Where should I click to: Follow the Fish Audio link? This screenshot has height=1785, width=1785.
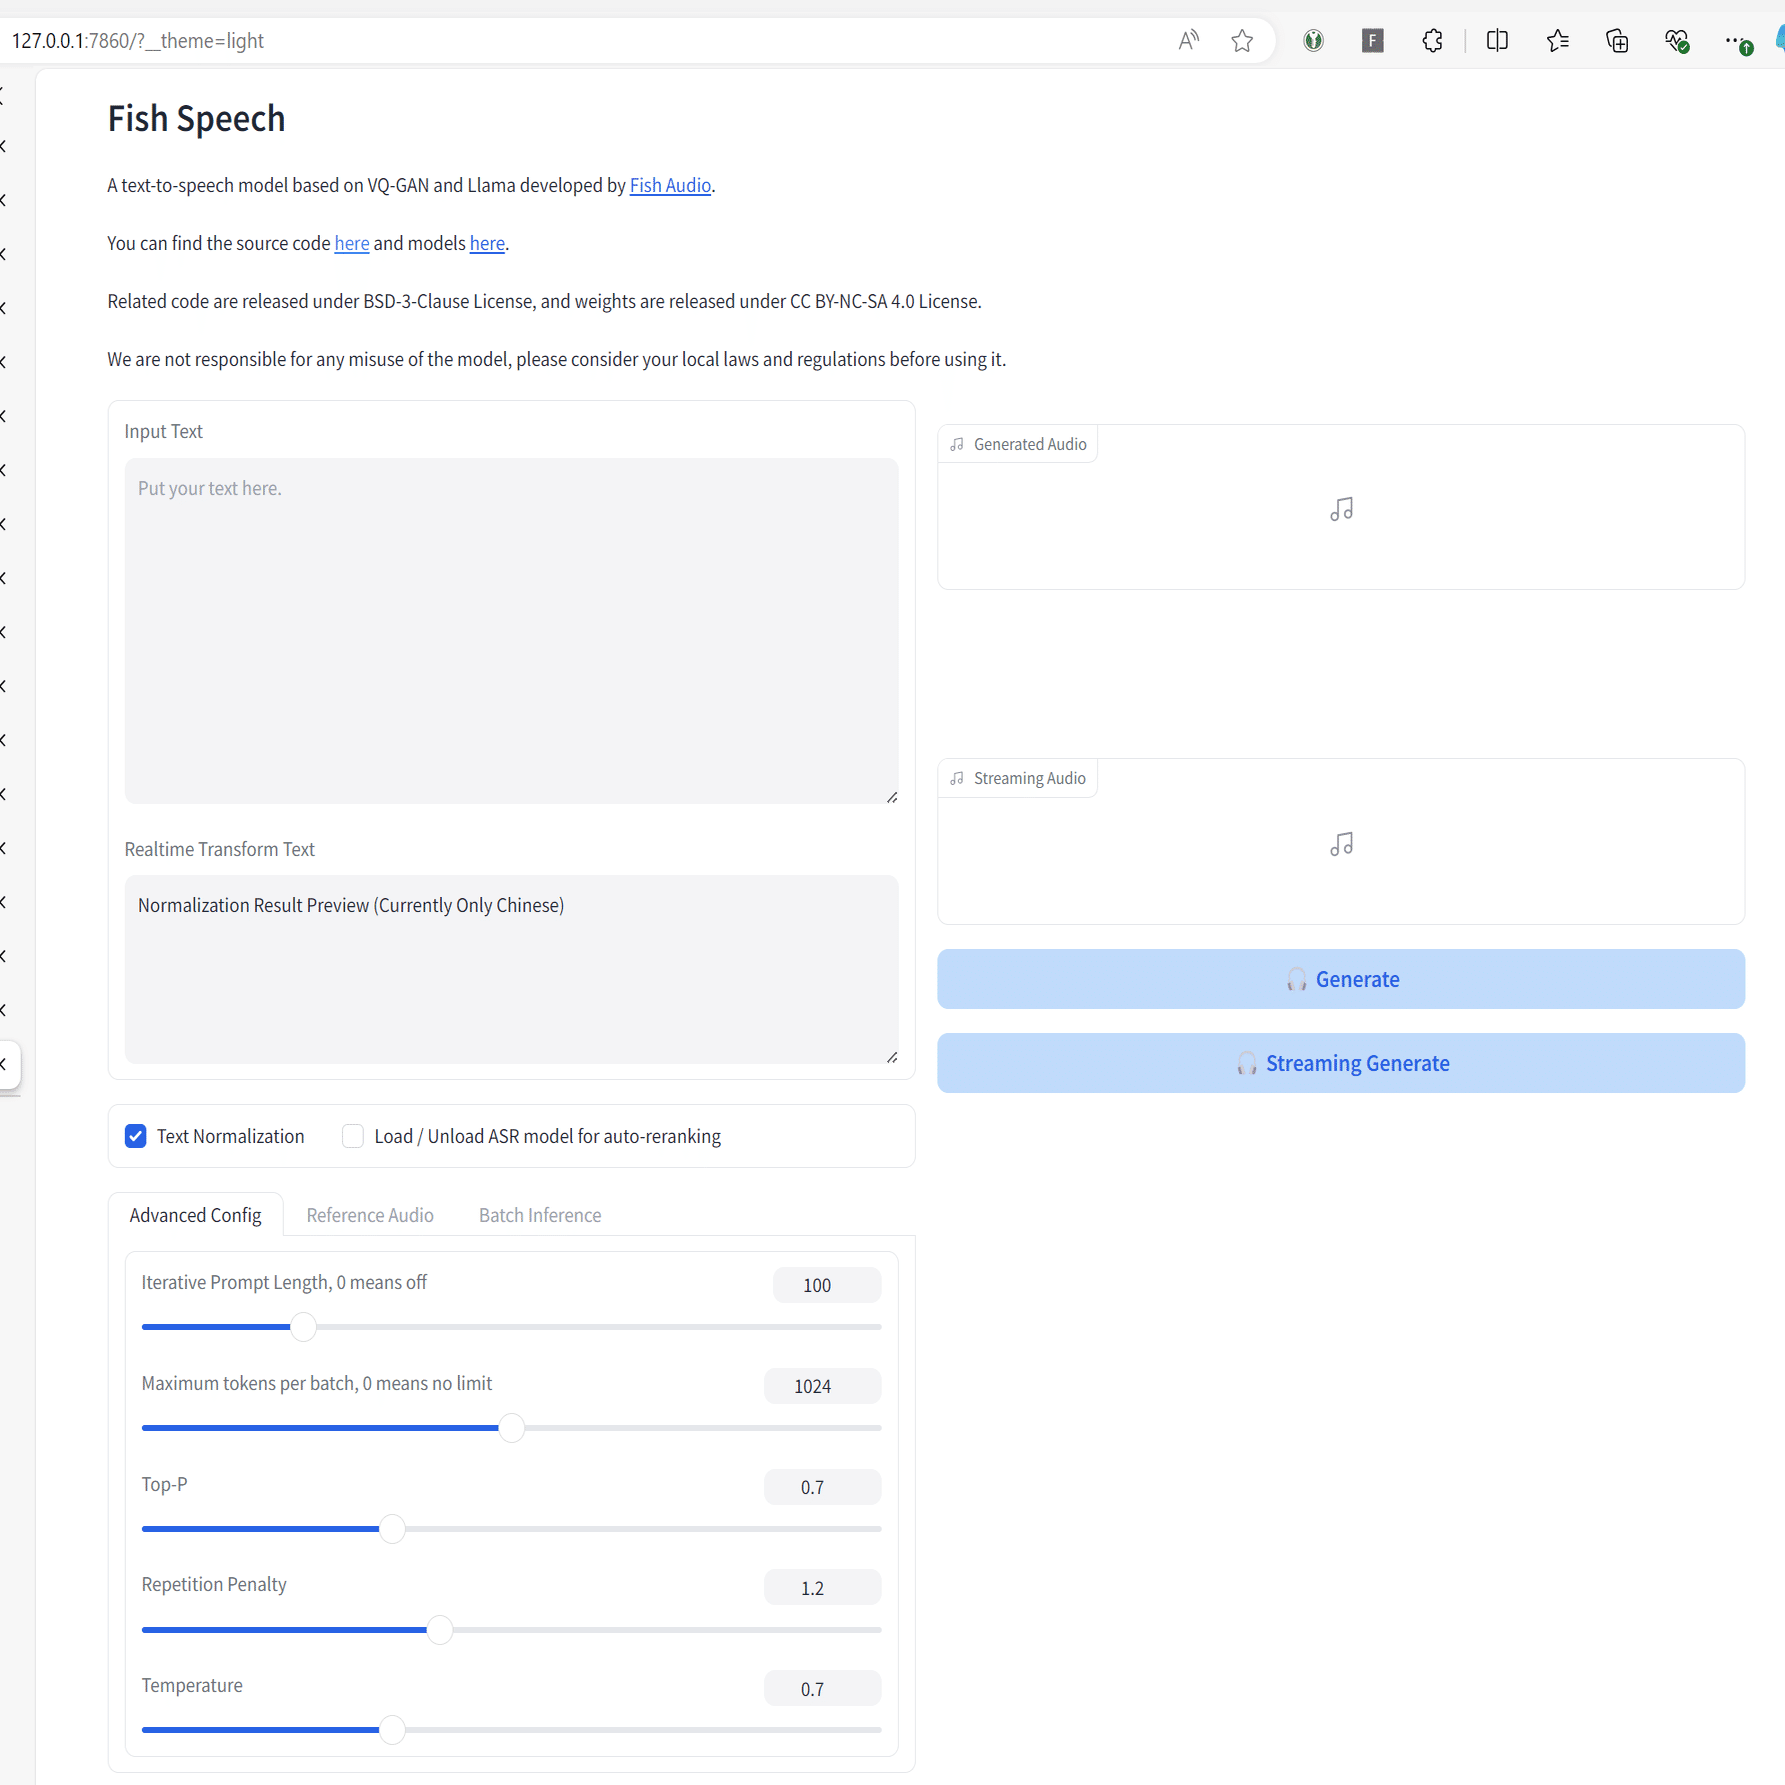tap(670, 185)
